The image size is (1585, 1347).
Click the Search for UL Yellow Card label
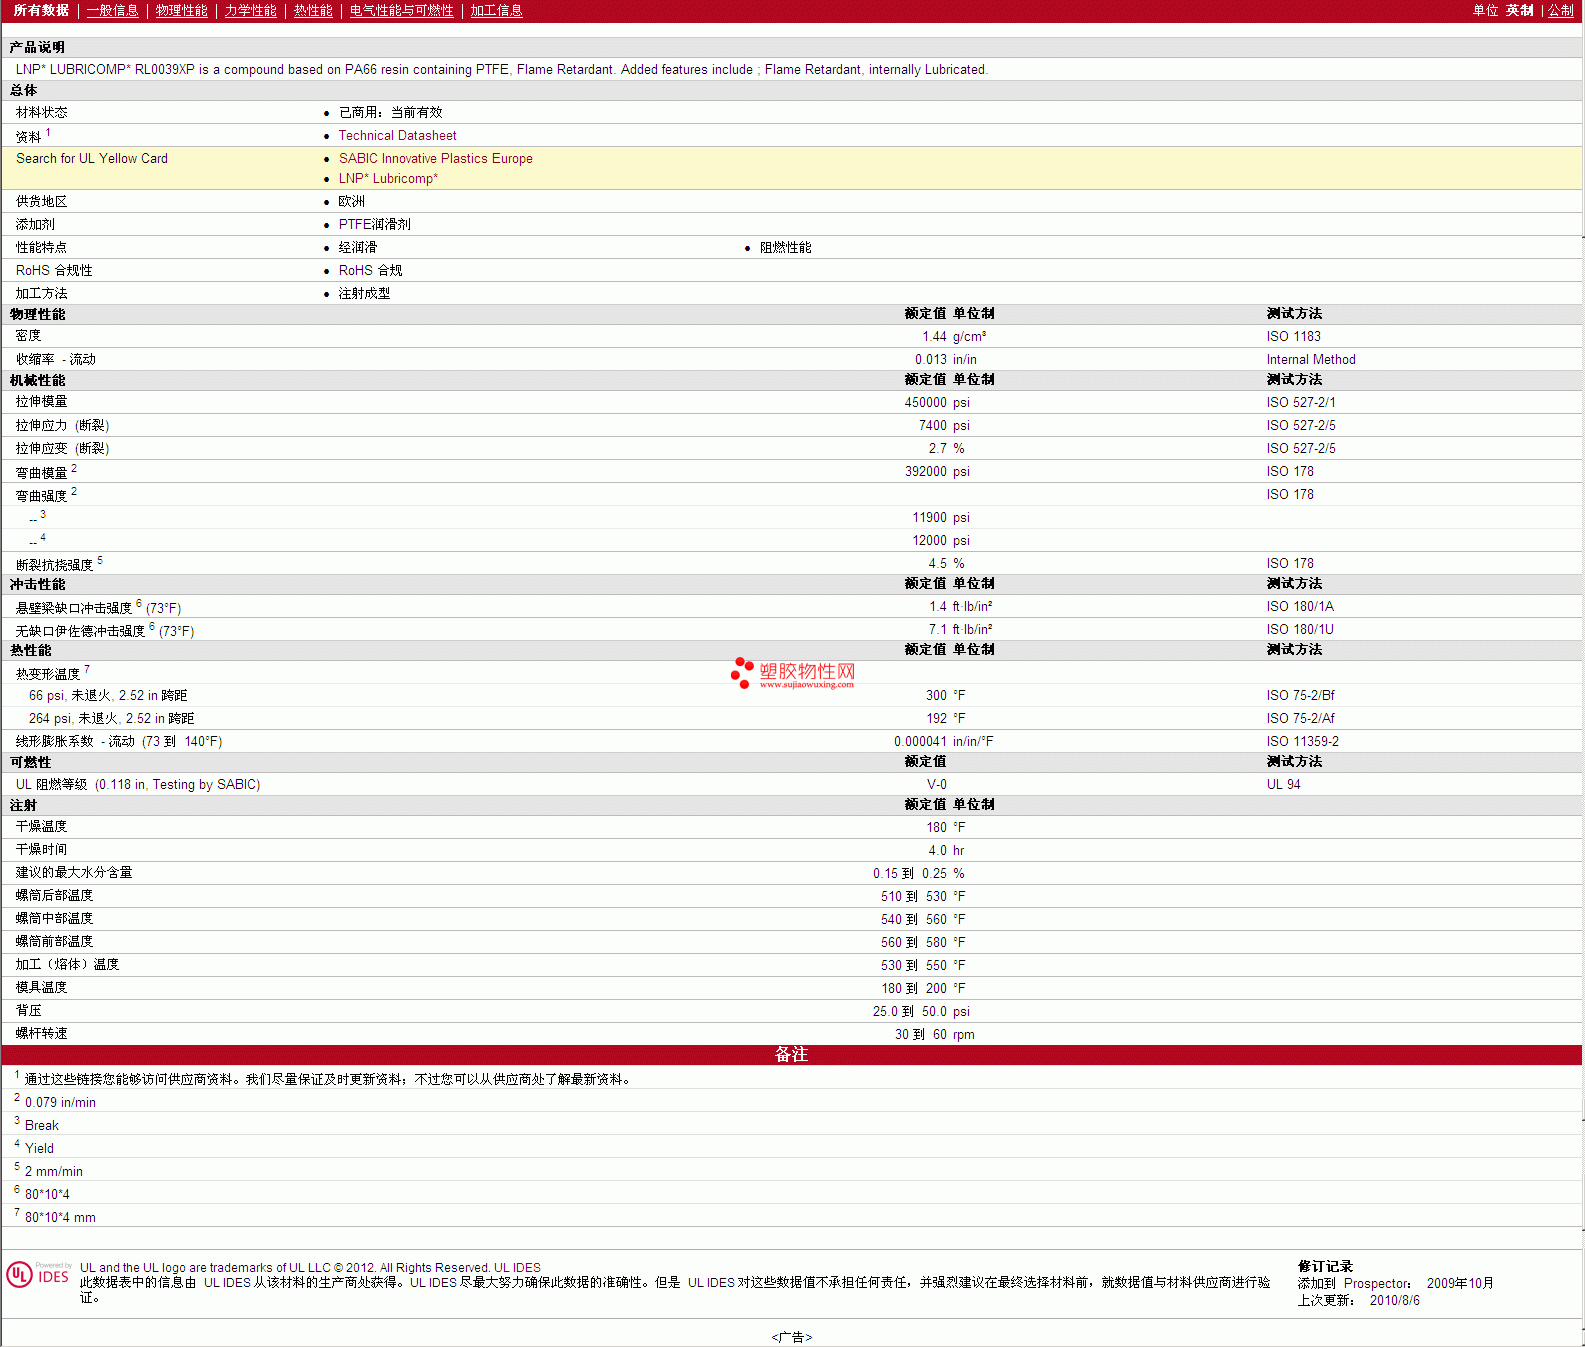[92, 158]
